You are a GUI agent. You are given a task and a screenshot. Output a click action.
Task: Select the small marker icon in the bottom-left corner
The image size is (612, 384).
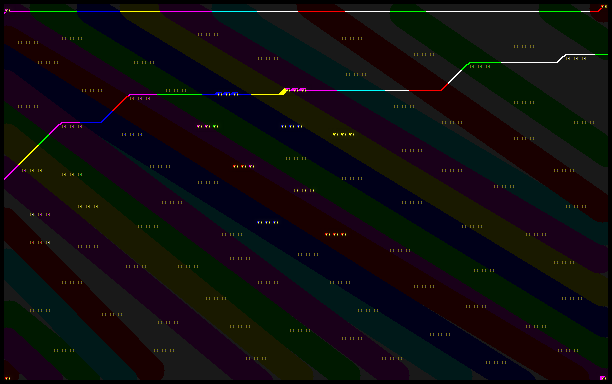coord(7,378)
